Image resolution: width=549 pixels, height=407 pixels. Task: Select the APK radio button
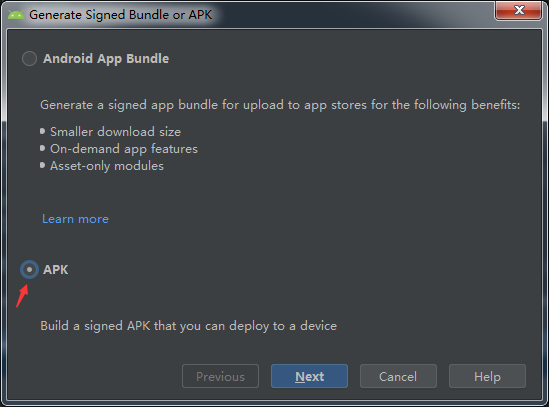29,269
